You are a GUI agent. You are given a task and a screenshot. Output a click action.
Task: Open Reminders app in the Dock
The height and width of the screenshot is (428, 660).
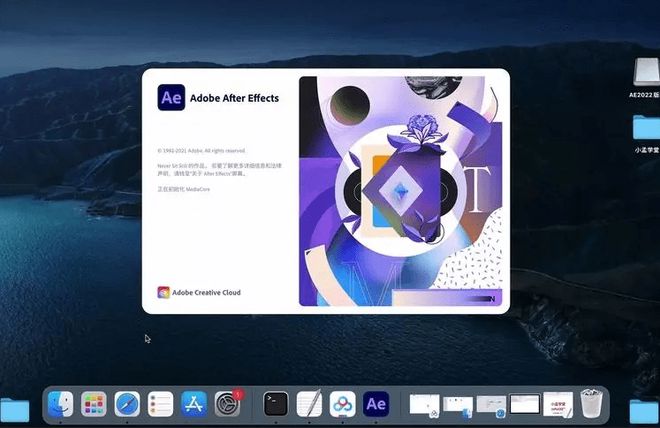(160, 404)
